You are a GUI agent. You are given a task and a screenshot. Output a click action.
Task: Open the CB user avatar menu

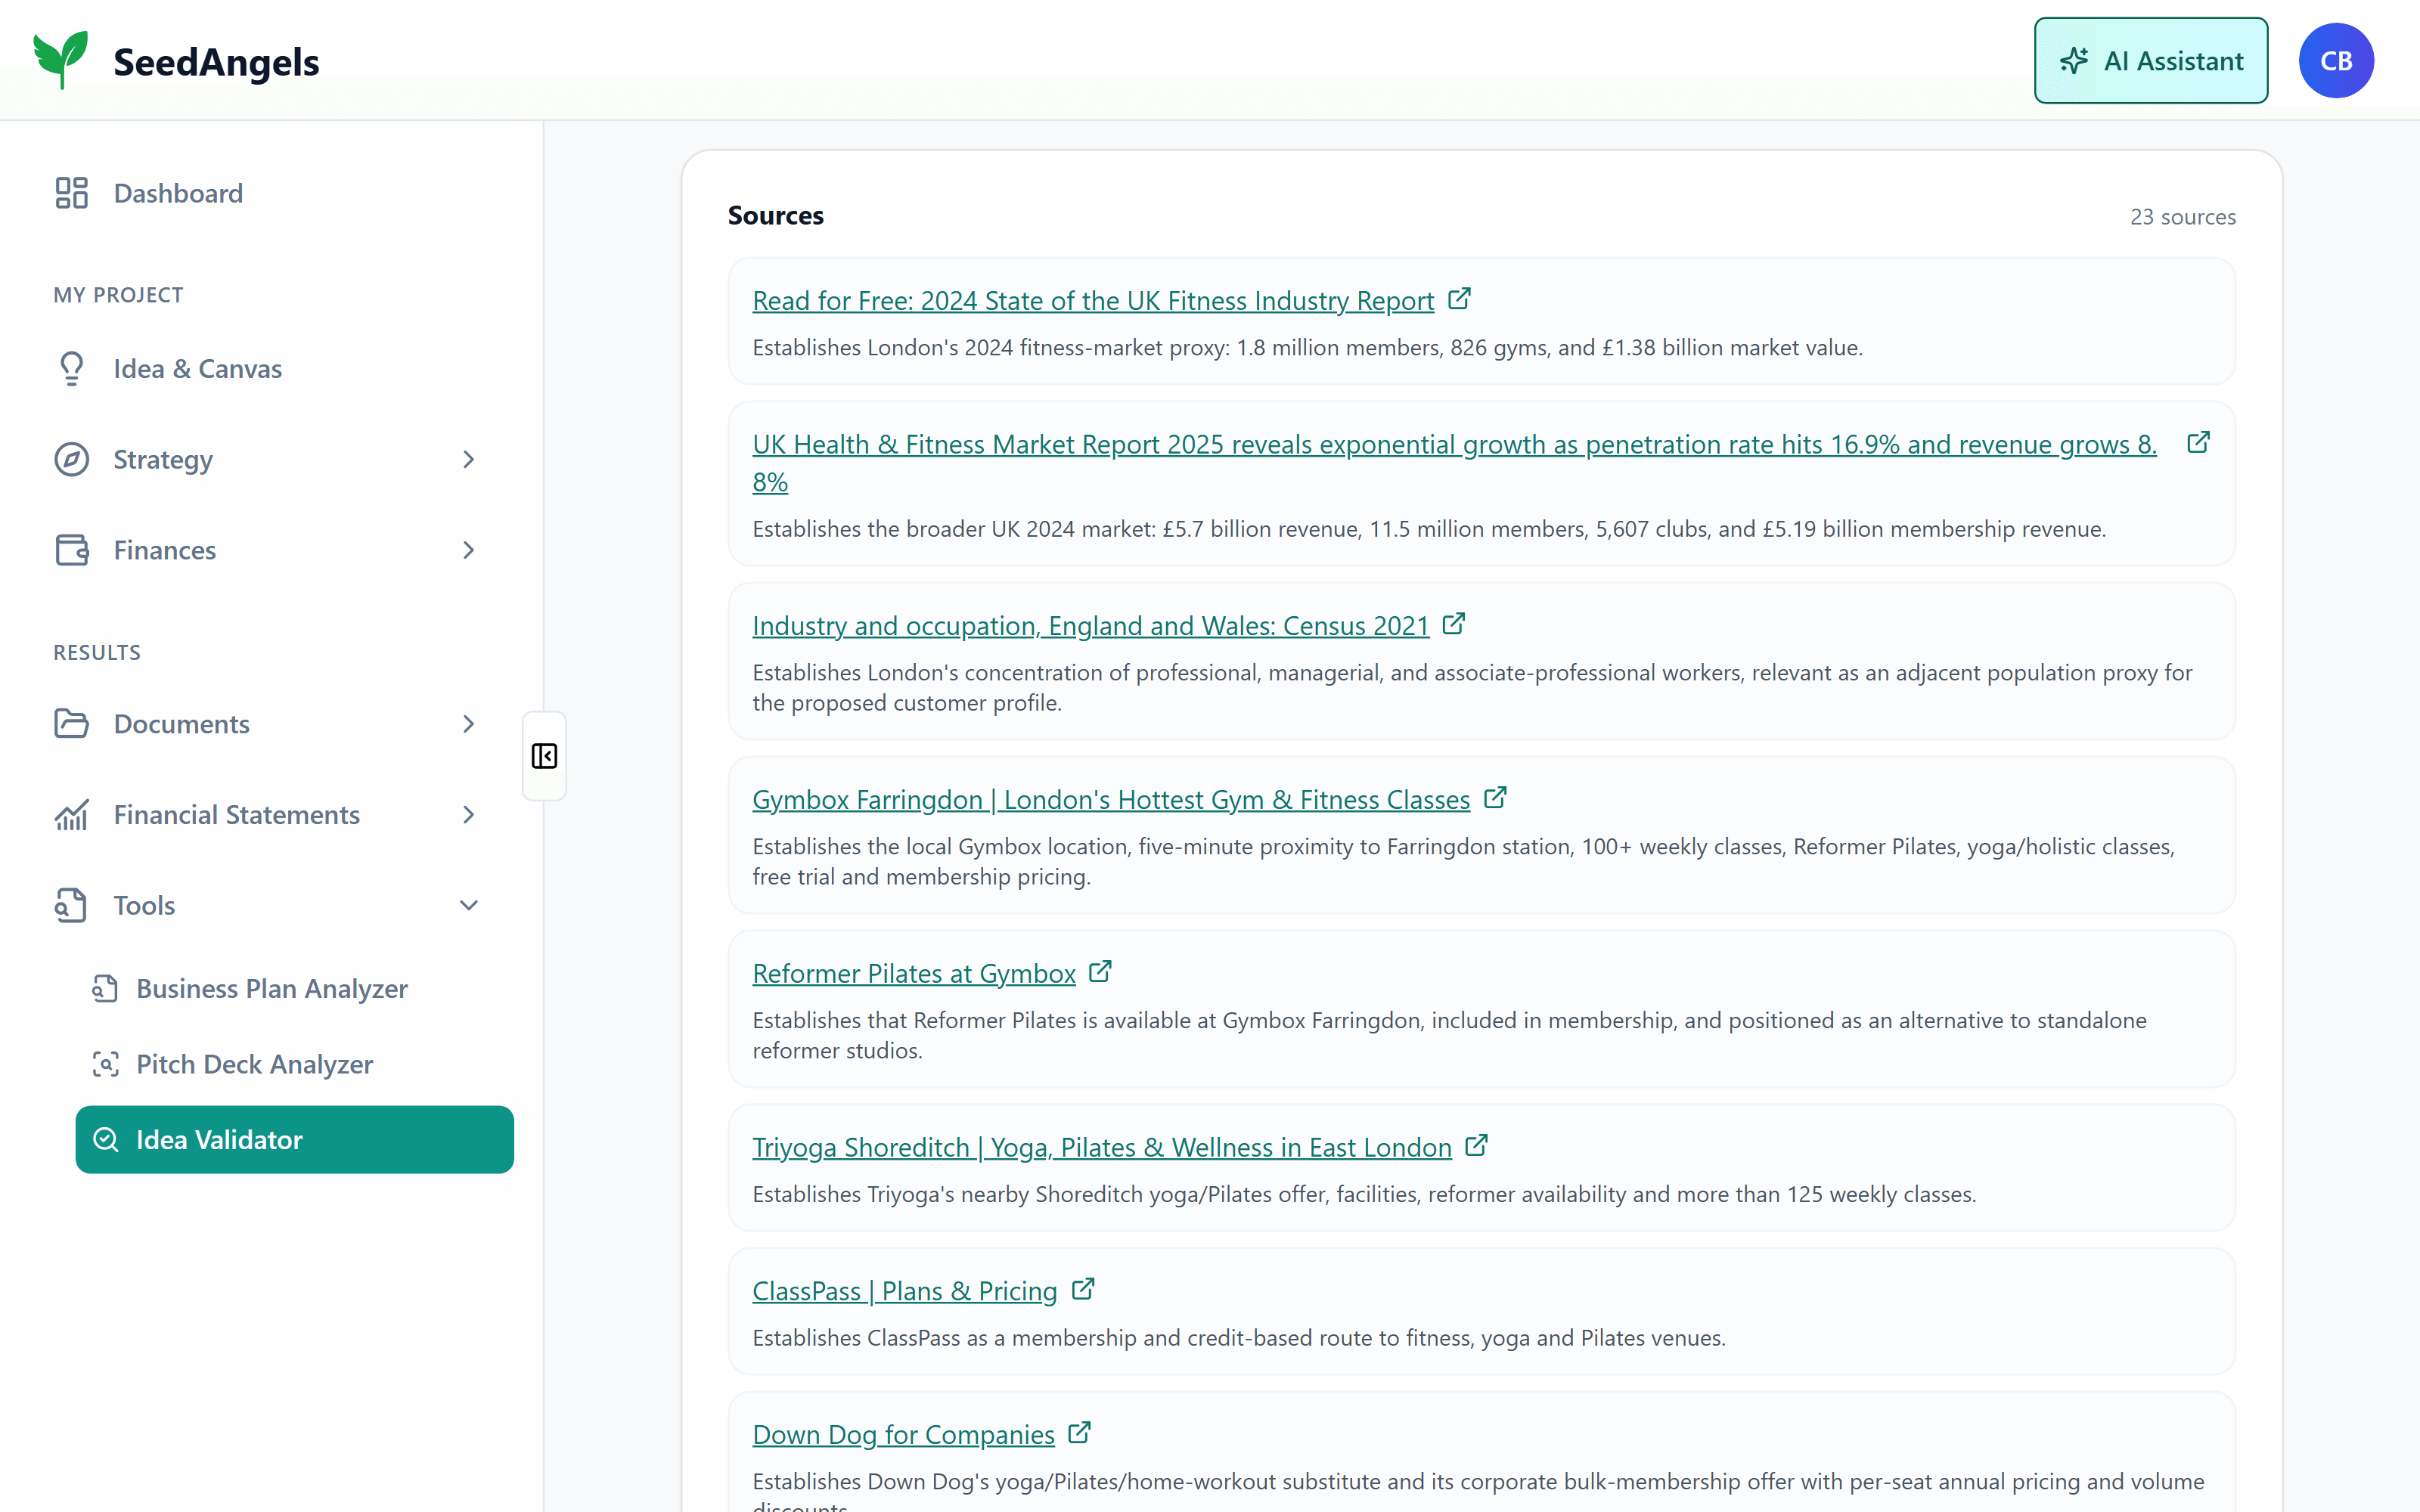pyautogui.click(x=2336, y=61)
